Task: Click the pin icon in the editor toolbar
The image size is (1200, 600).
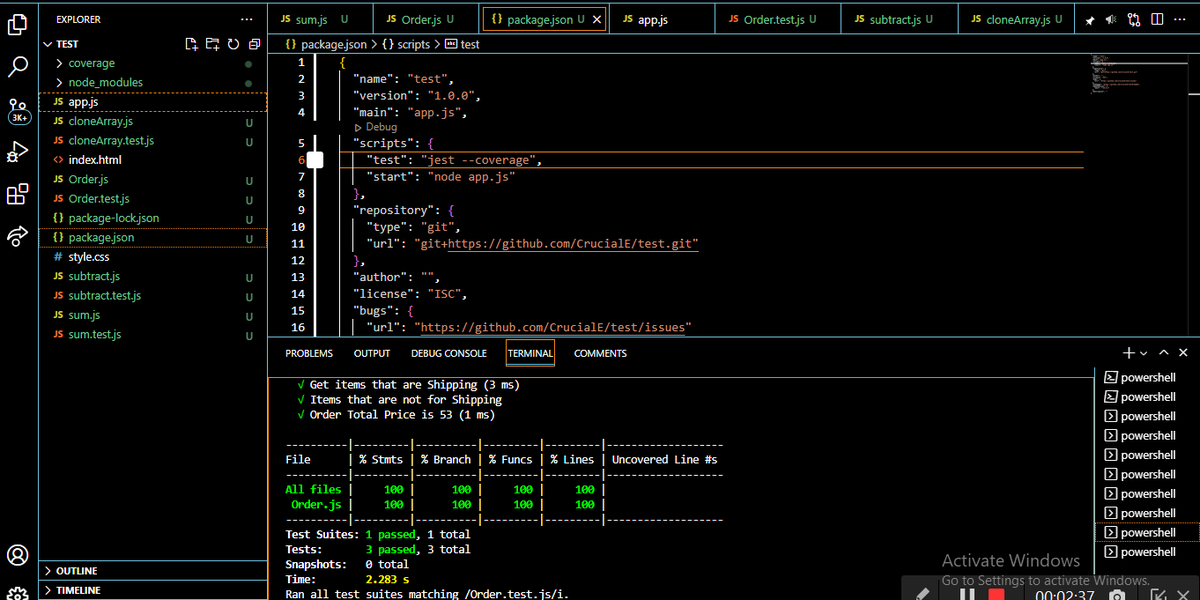Action: click(1090, 20)
